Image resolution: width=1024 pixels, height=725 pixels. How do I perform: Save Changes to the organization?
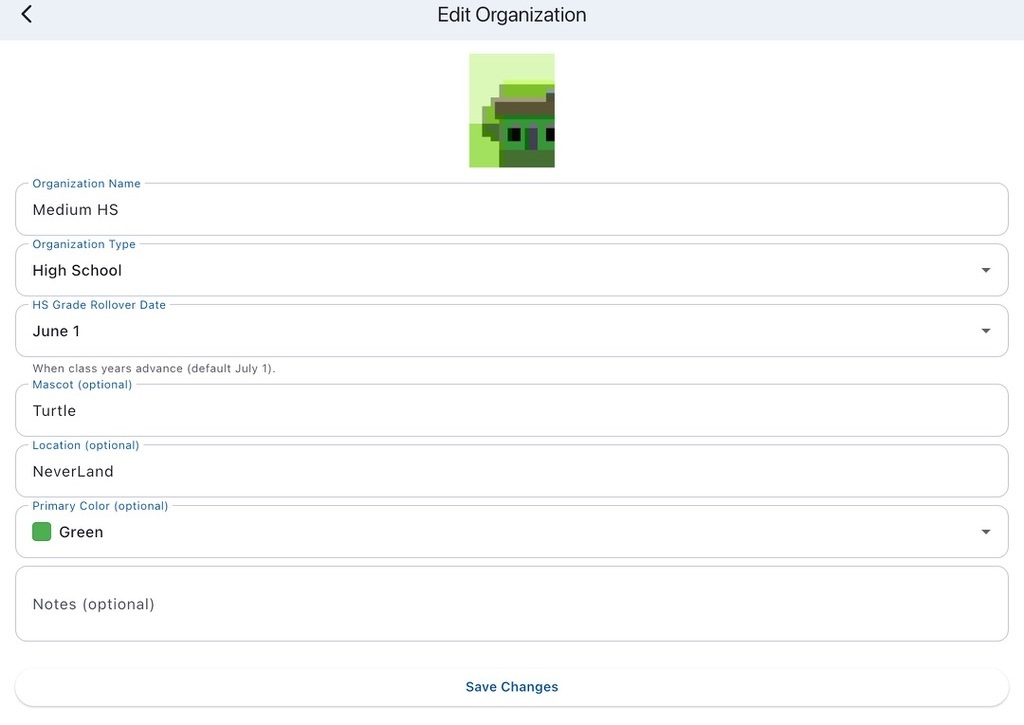coord(512,687)
